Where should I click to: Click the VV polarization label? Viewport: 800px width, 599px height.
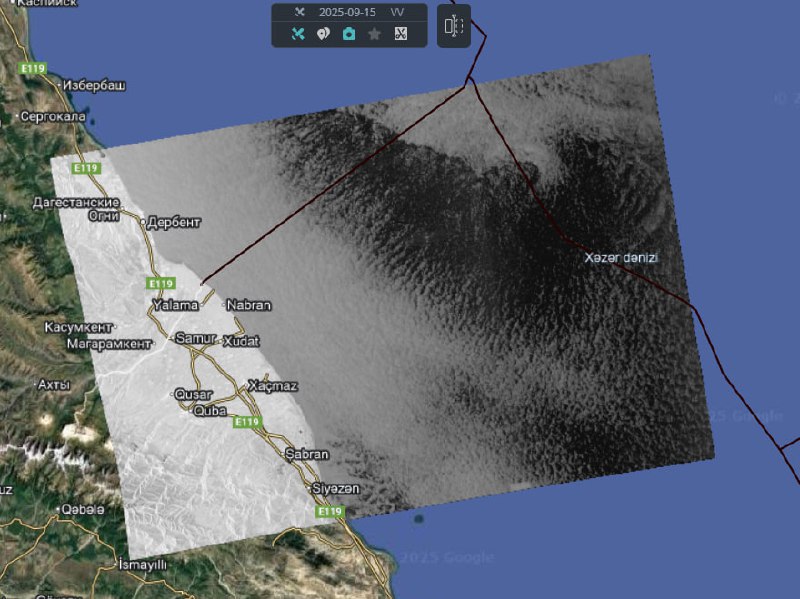(397, 12)
